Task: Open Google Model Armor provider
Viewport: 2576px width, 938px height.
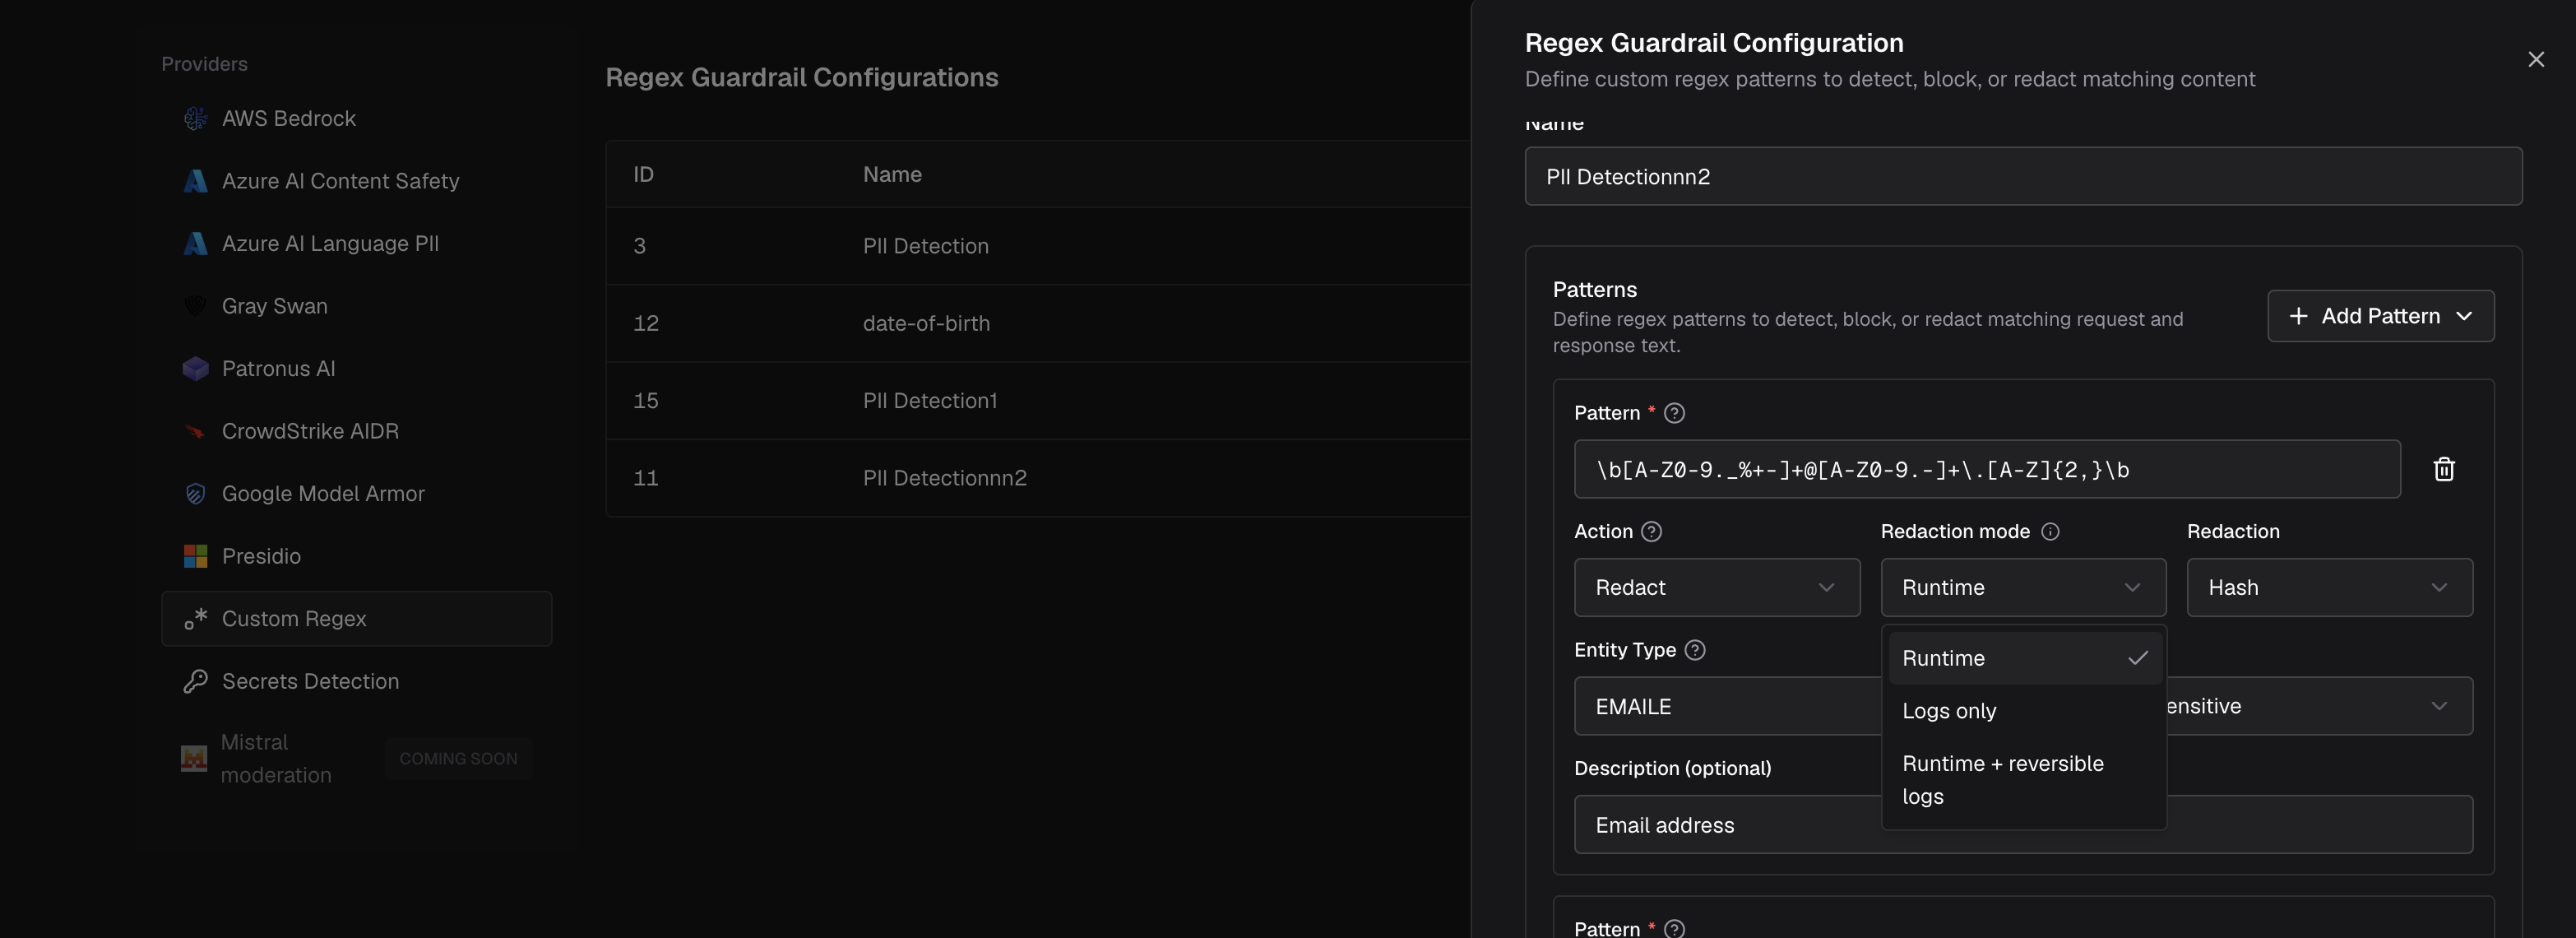Action: coord(356,493)
